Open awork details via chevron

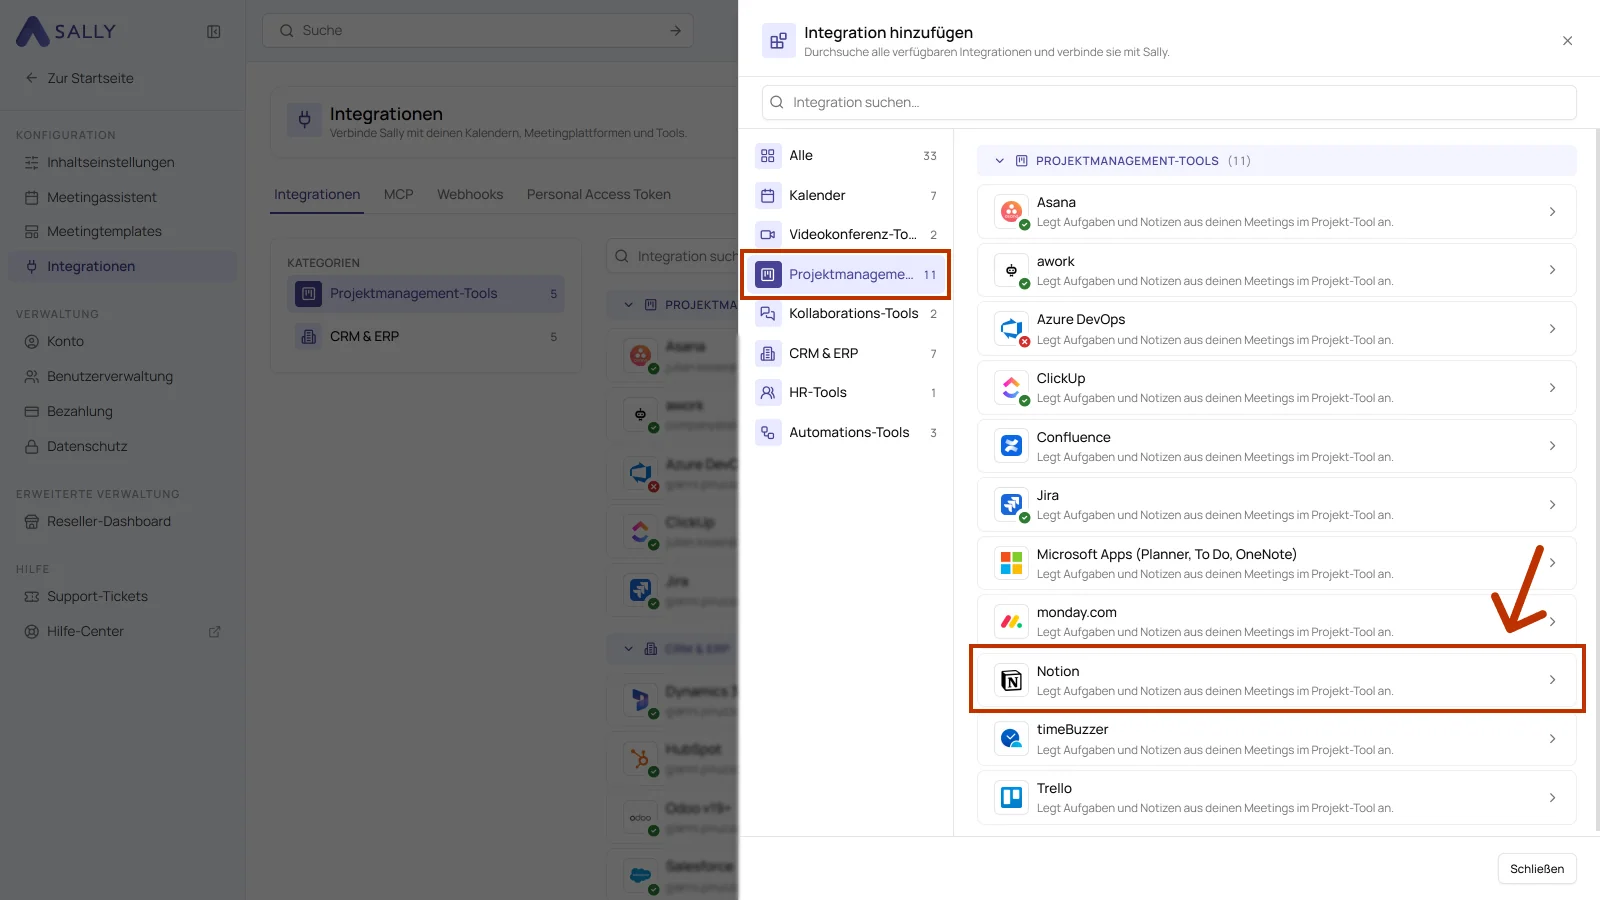point(1552,270)
